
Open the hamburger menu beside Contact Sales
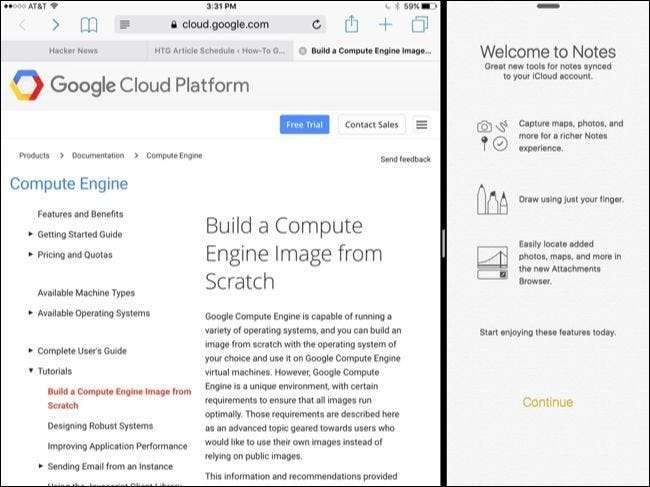click(x=422, y=124)
